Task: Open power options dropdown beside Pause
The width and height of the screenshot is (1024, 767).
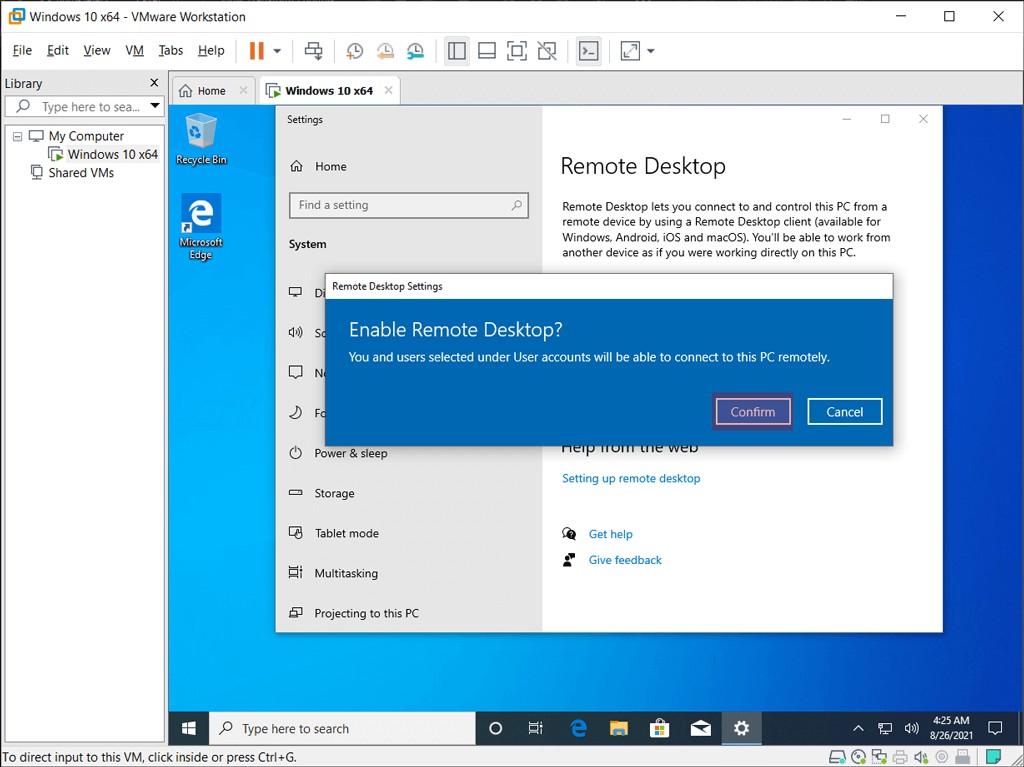Action: (277, 51)
